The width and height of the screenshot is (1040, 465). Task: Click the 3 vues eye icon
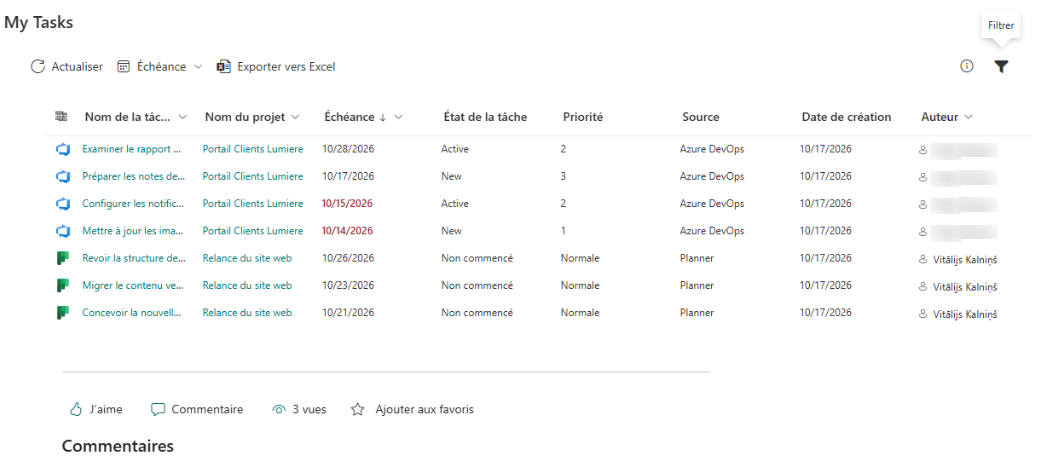(279, 409)
